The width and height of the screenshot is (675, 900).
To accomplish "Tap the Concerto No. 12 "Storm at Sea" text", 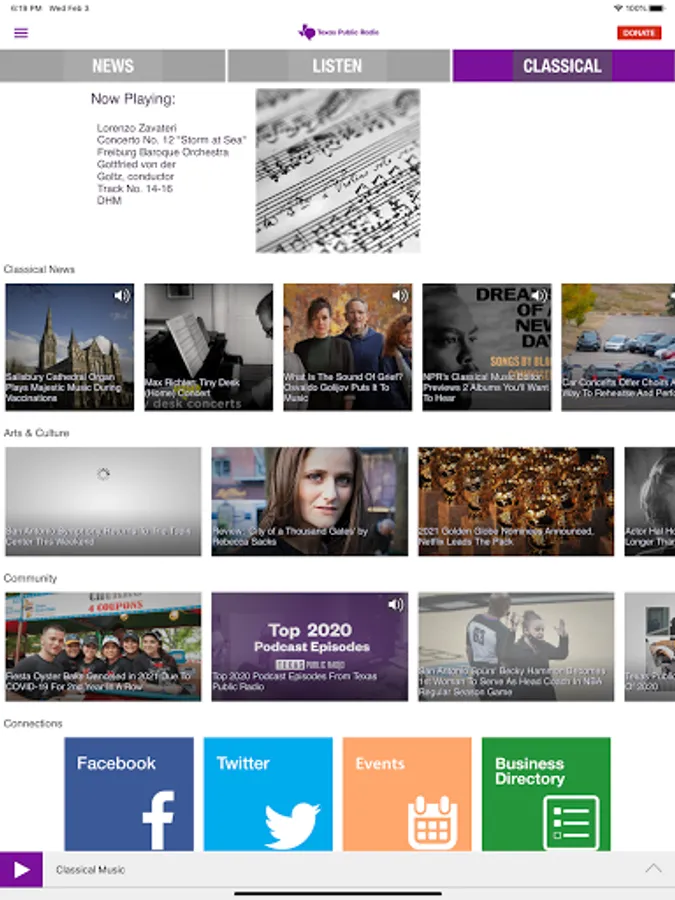I will click(171, 140).
